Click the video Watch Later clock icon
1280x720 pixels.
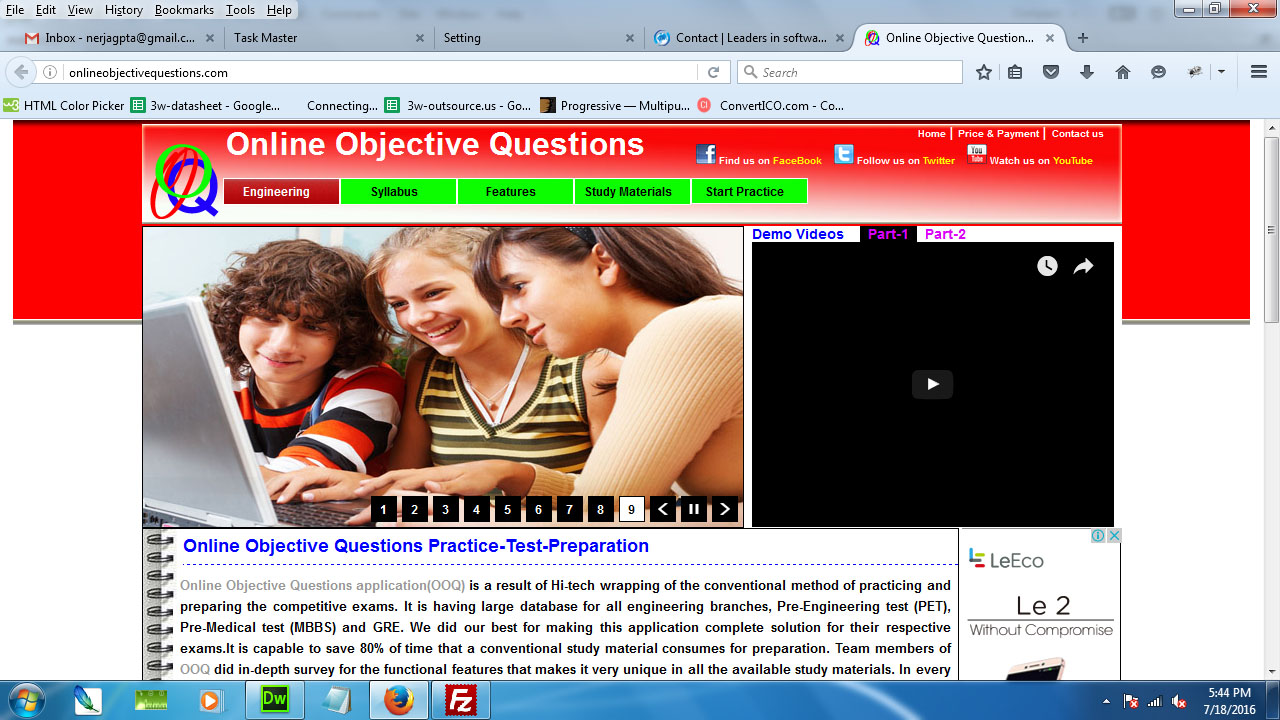point(1047,266)
